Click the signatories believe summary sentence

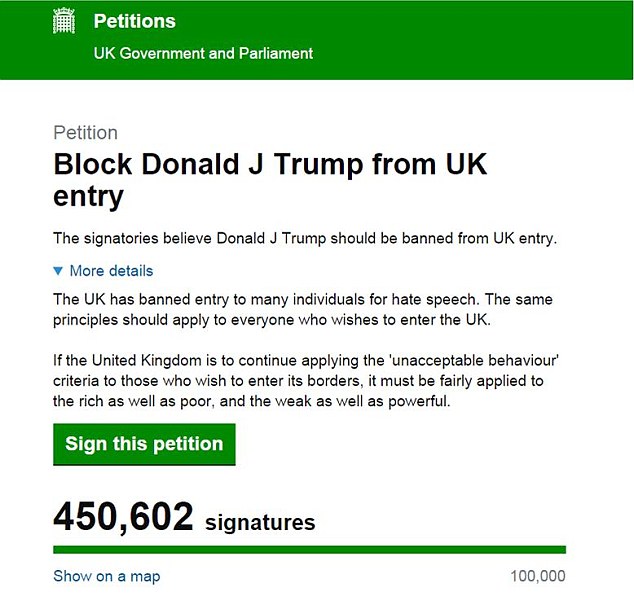(305, 238)
